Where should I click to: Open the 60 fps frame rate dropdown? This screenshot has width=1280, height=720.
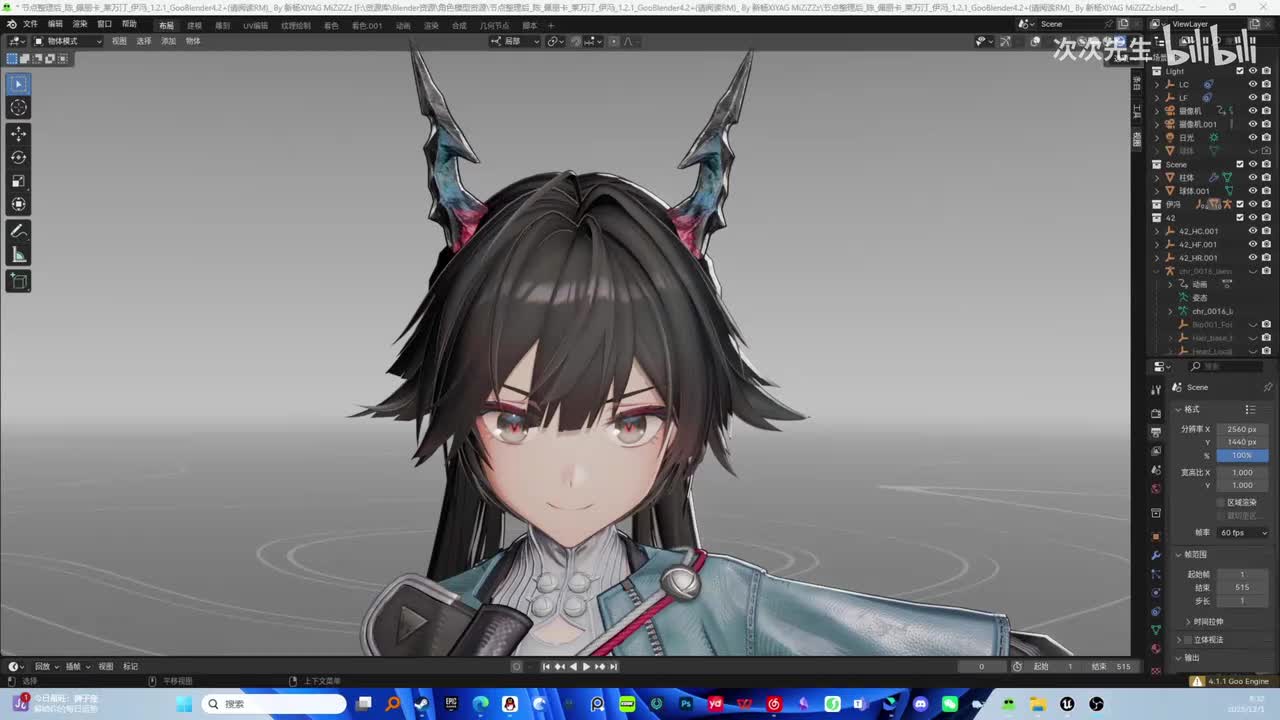point(1242,533)
